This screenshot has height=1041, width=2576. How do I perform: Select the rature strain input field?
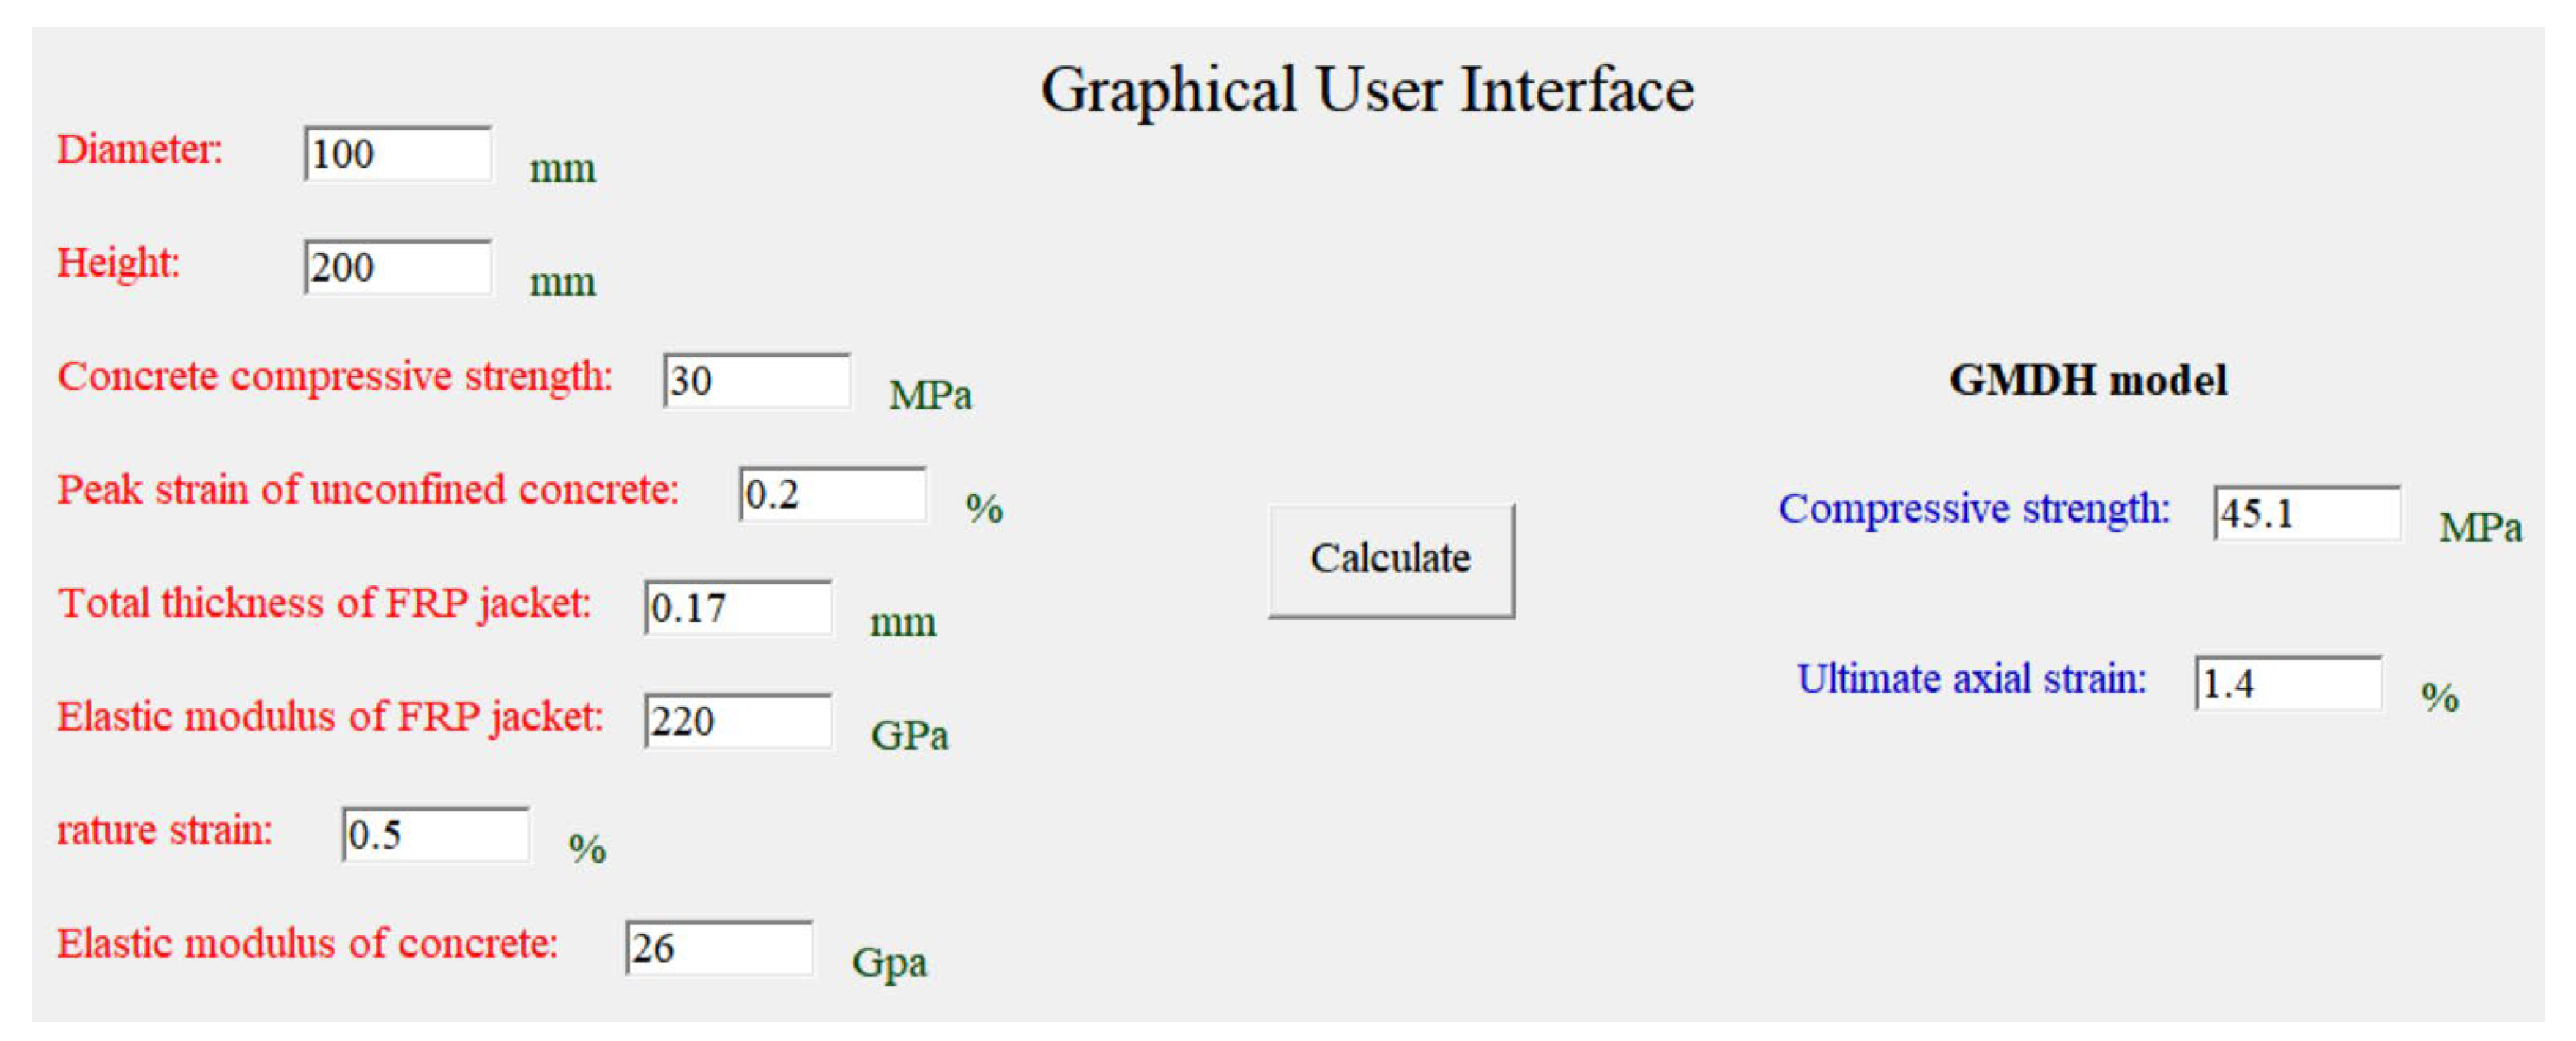coord(435,835)
